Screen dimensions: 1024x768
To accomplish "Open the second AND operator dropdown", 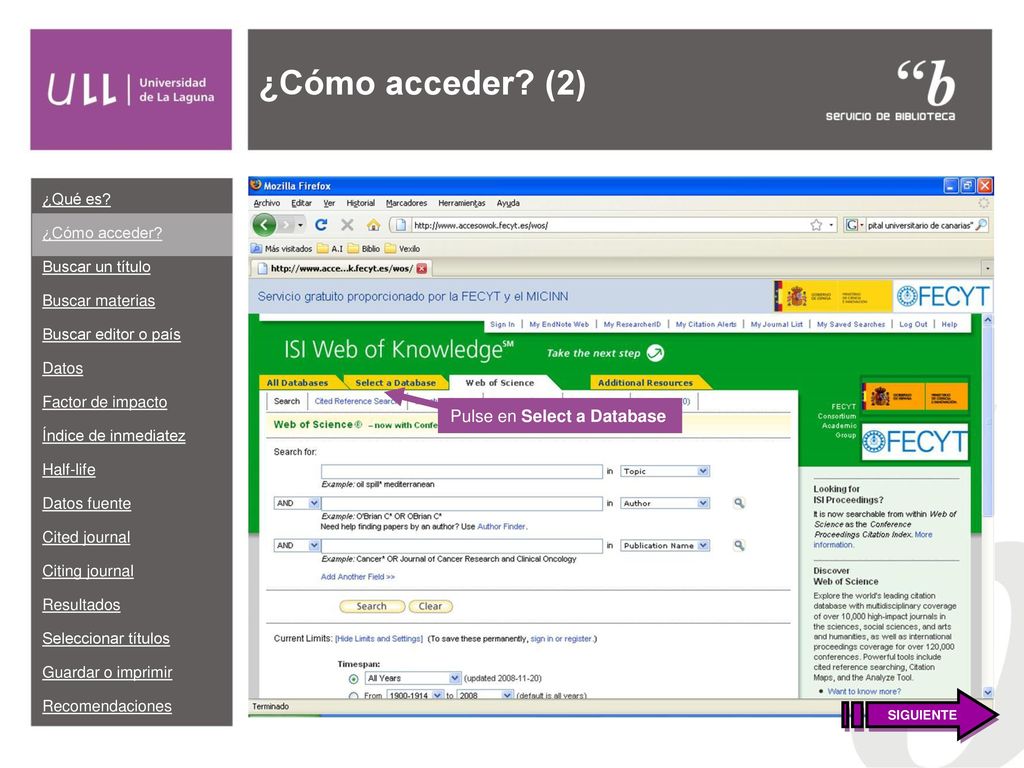I will pyautogui.click(x=296, y=545).
